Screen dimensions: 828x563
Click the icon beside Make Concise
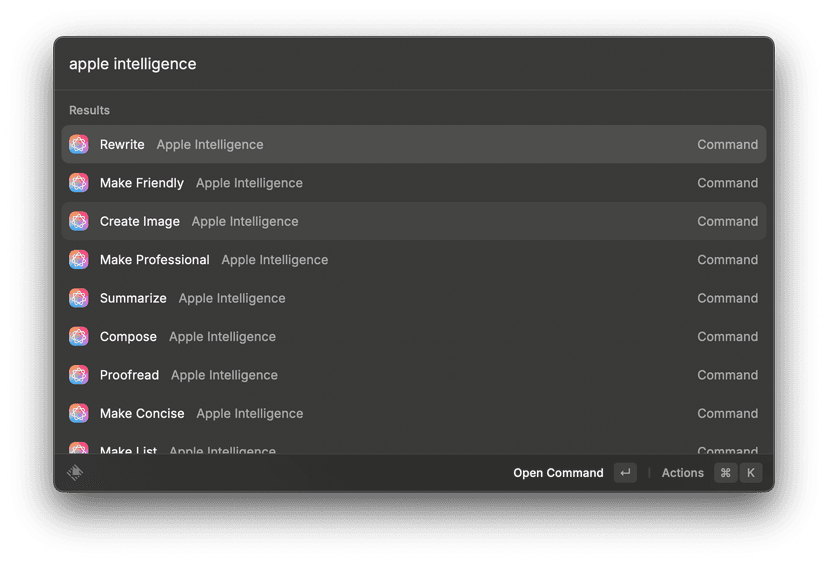point(79,414)
